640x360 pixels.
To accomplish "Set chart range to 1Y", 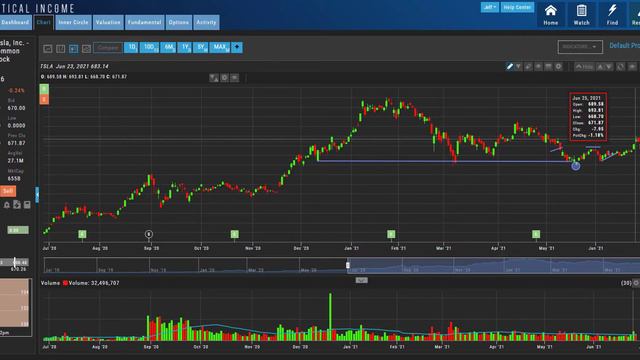I will (x=184, y=47).
